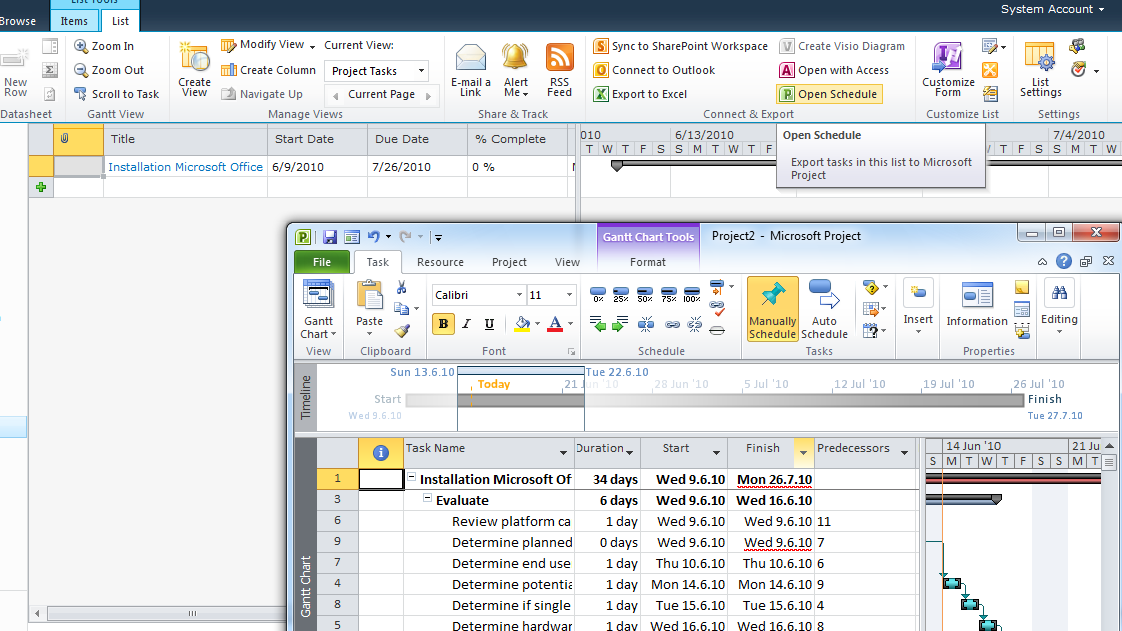
Task: Click Zoom In in Gantt View group
Action: point(104,46)
